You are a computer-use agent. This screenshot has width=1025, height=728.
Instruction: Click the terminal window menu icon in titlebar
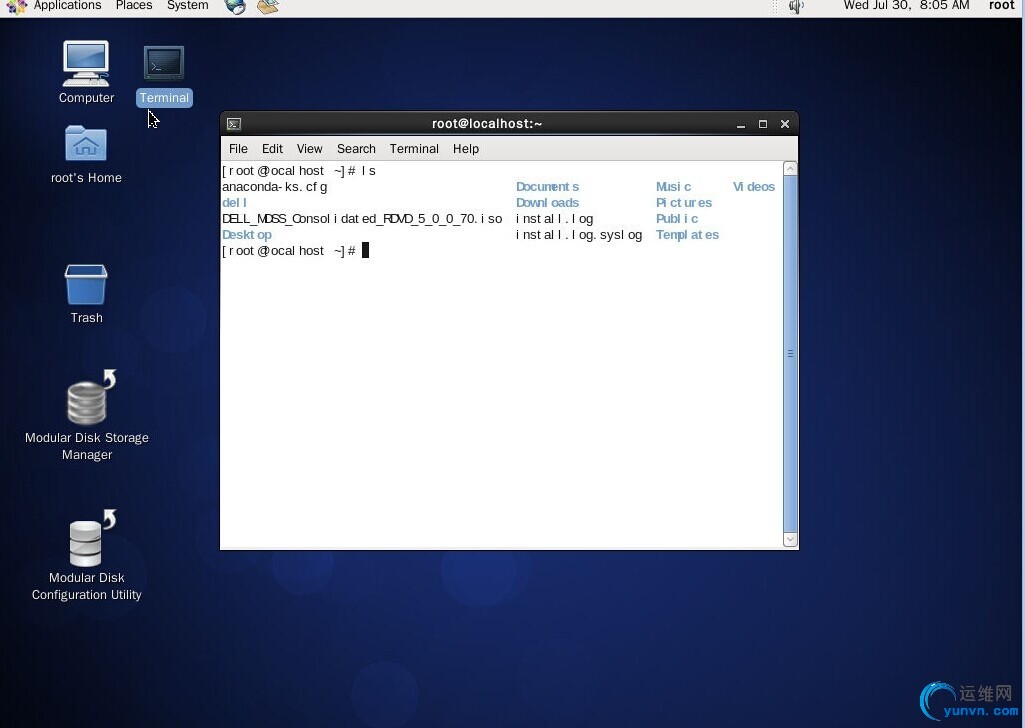234,124
